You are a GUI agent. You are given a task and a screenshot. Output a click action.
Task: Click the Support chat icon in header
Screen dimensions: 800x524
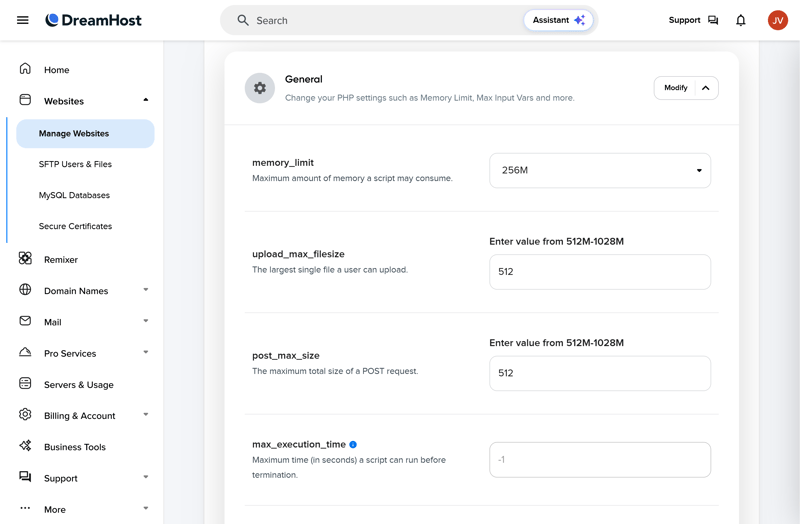[x=713, y=20]
